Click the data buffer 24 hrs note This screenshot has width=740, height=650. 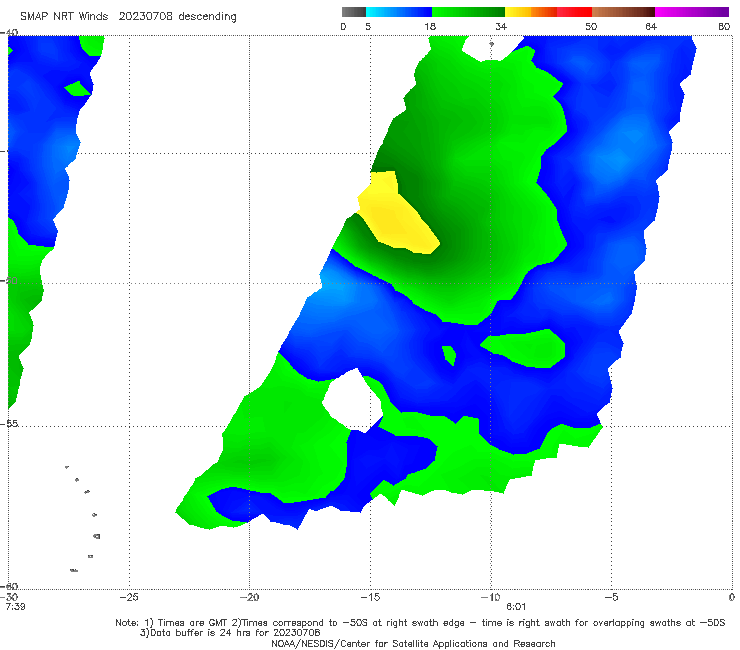point(230,633)
